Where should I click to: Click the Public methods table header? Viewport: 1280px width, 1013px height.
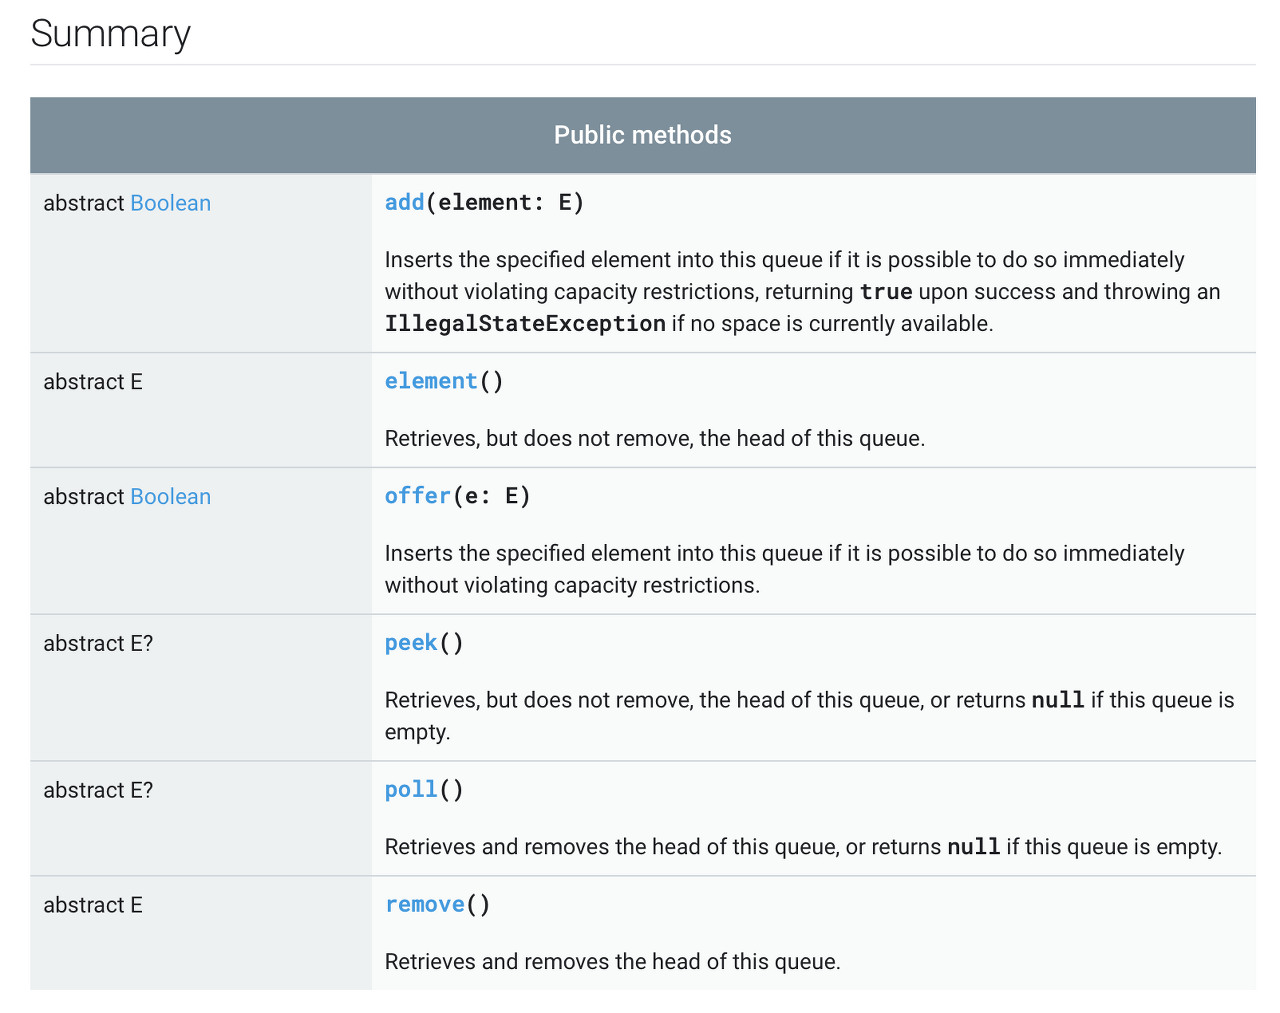643,135
